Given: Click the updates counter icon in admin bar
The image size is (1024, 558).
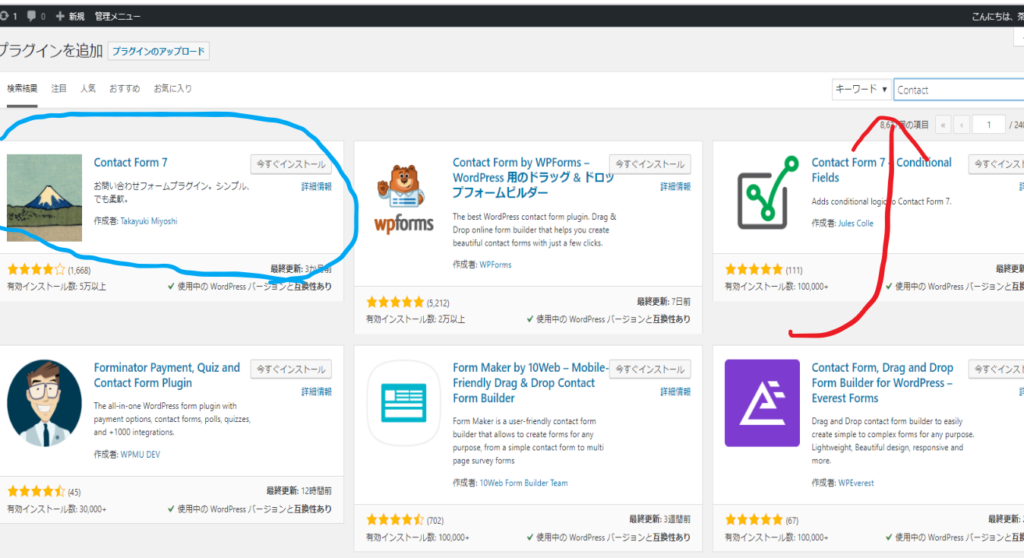Looking at the screenshot, I should point(8,16).
